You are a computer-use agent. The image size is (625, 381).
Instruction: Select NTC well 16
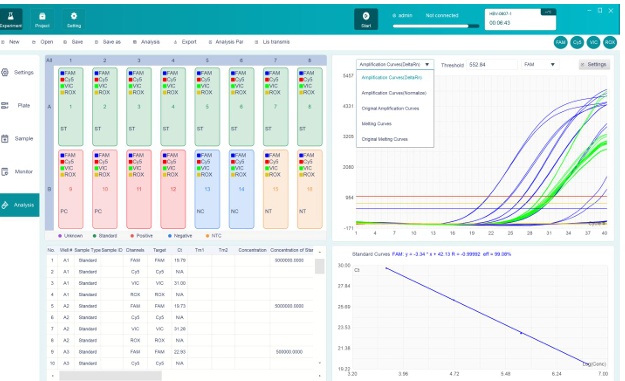tap(310, 189)
